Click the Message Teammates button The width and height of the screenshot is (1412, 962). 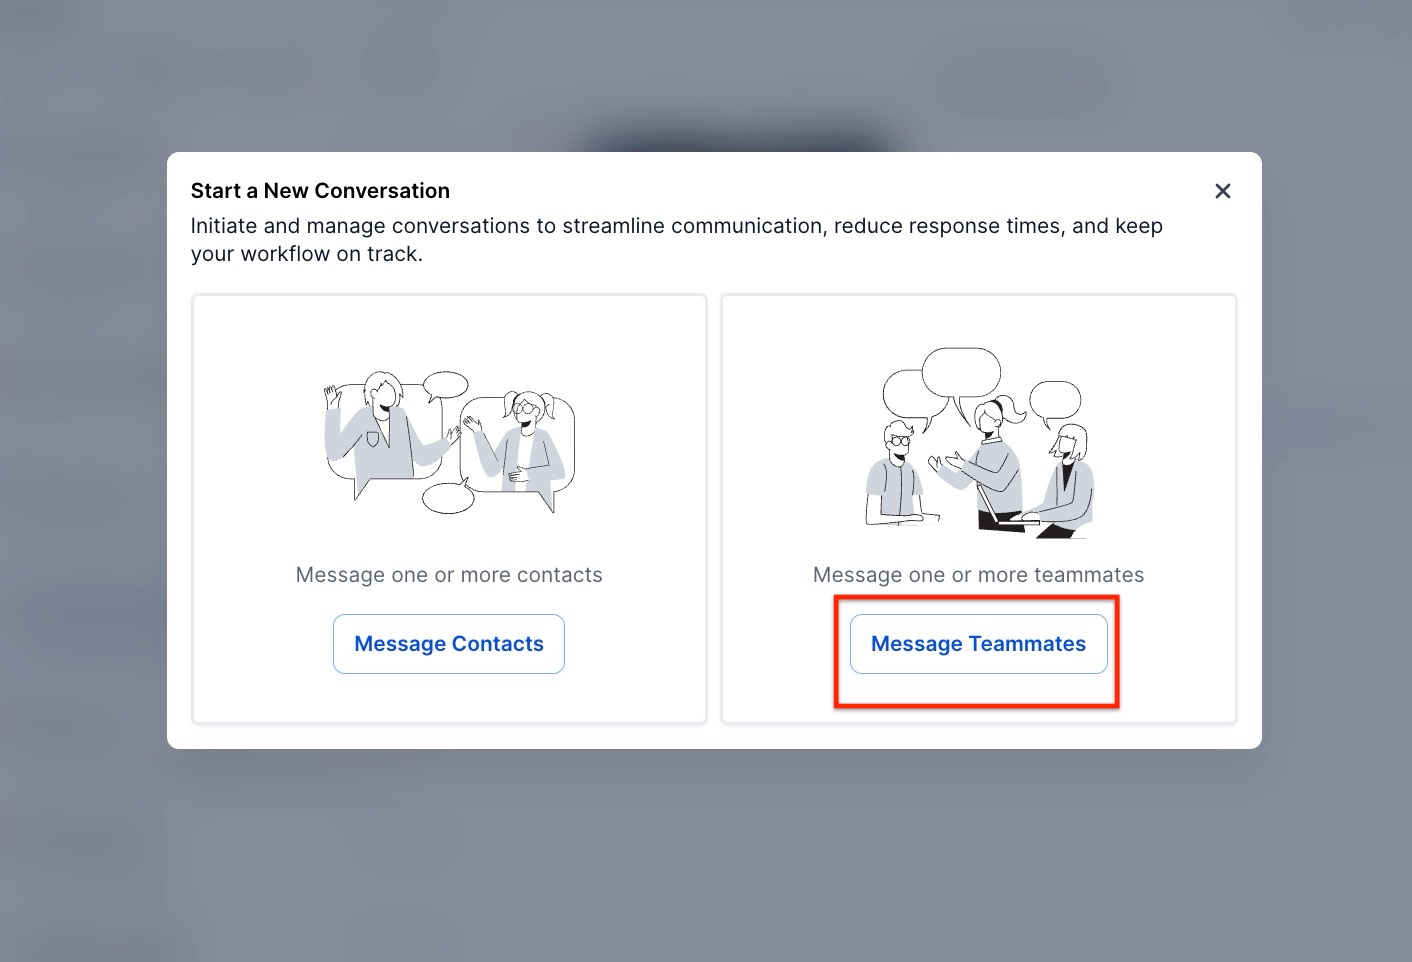coord(978,644)
